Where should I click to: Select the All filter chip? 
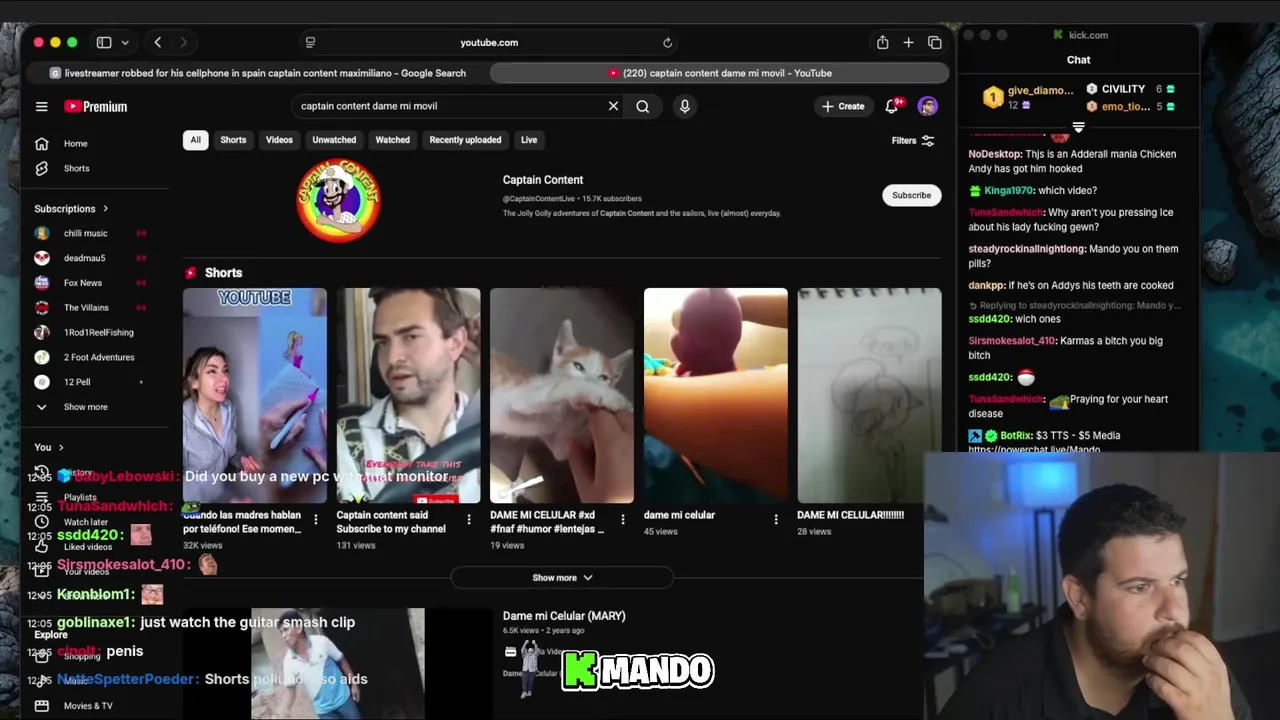pos(195,140)
